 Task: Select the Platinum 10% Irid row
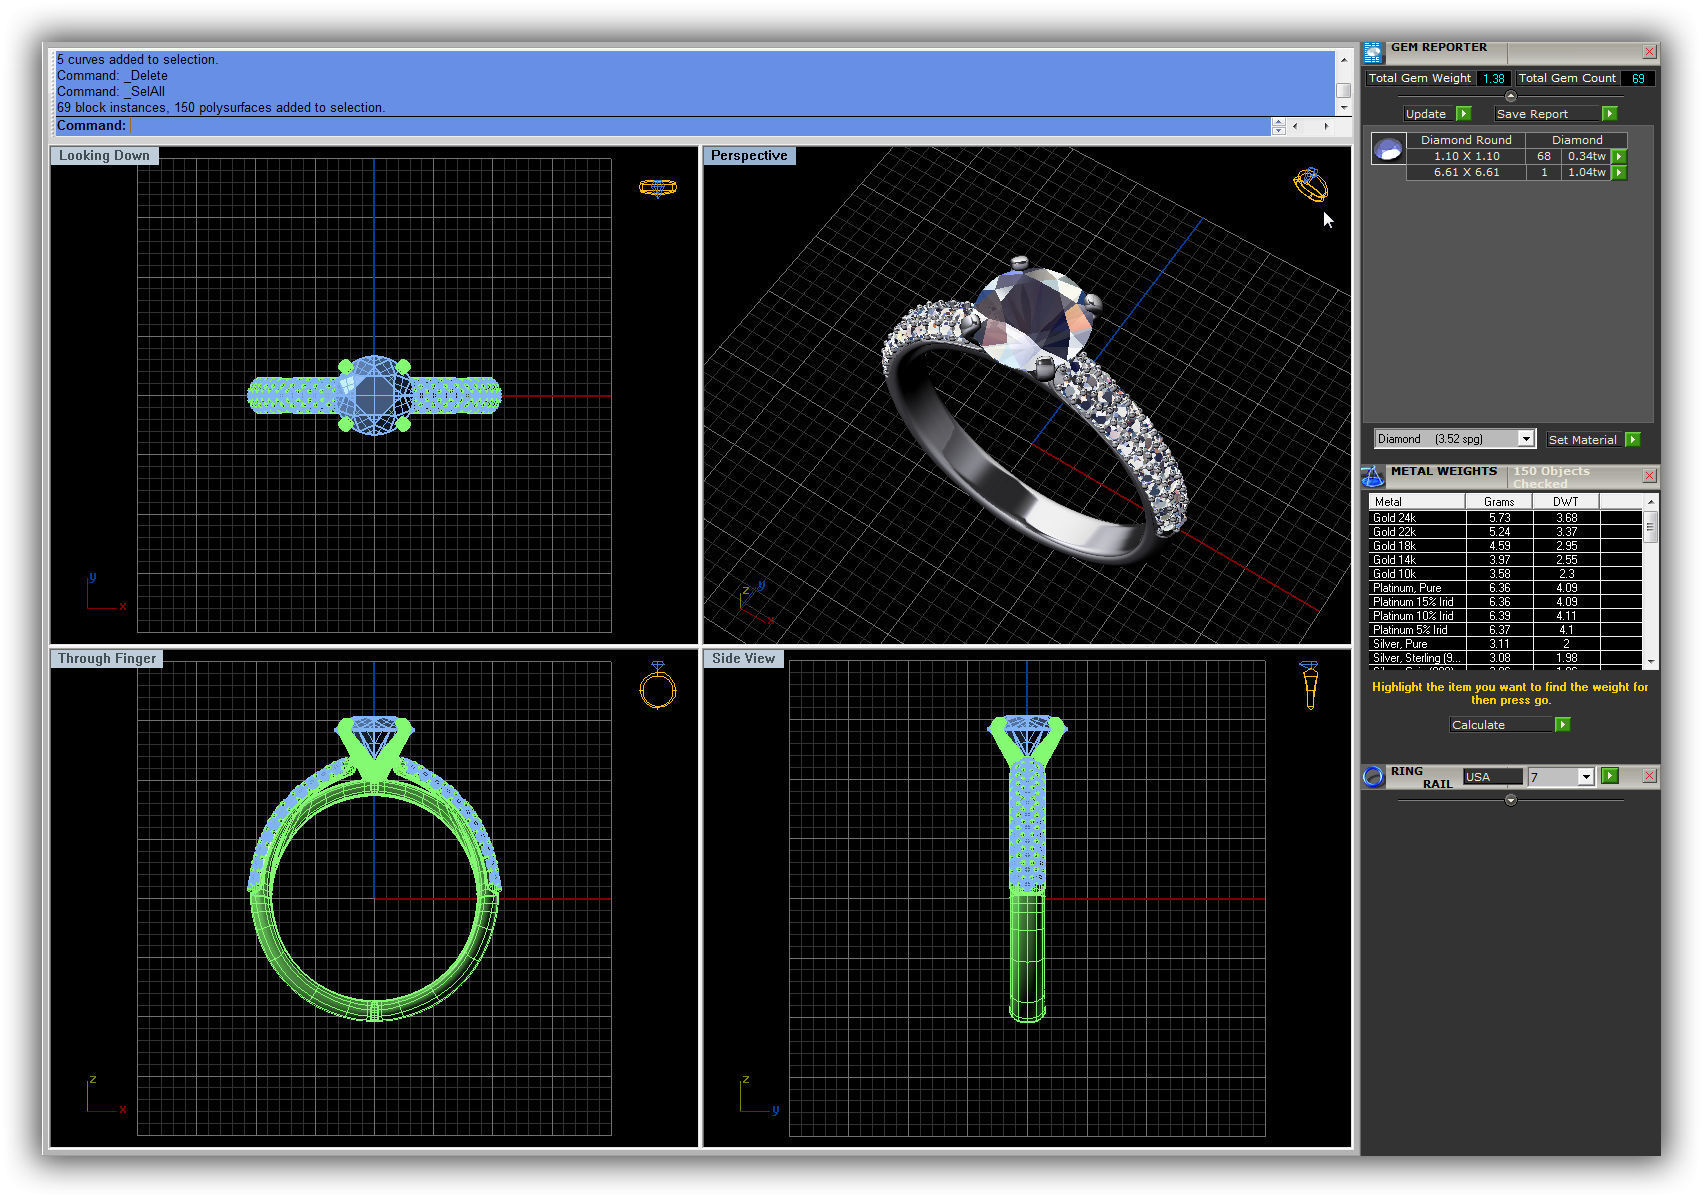(x=1505, y=616)
